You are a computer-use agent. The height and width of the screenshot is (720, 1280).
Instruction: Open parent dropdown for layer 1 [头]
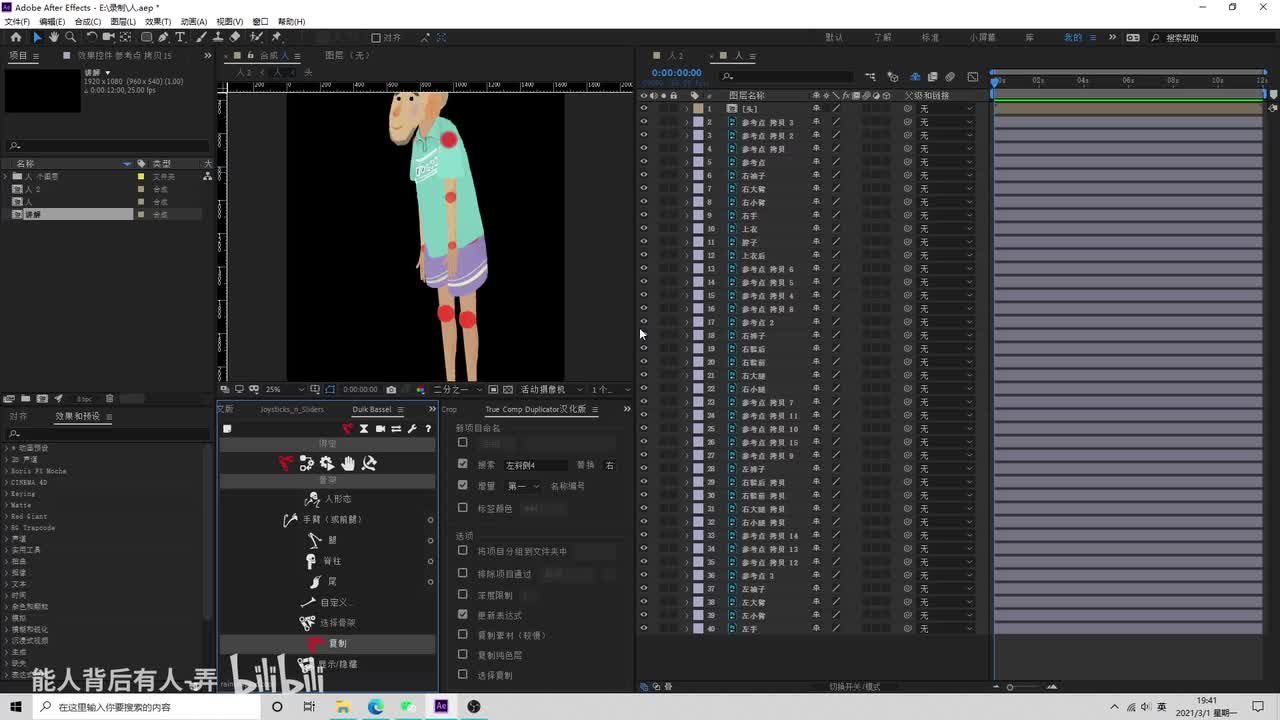click(x=946, y=108)
